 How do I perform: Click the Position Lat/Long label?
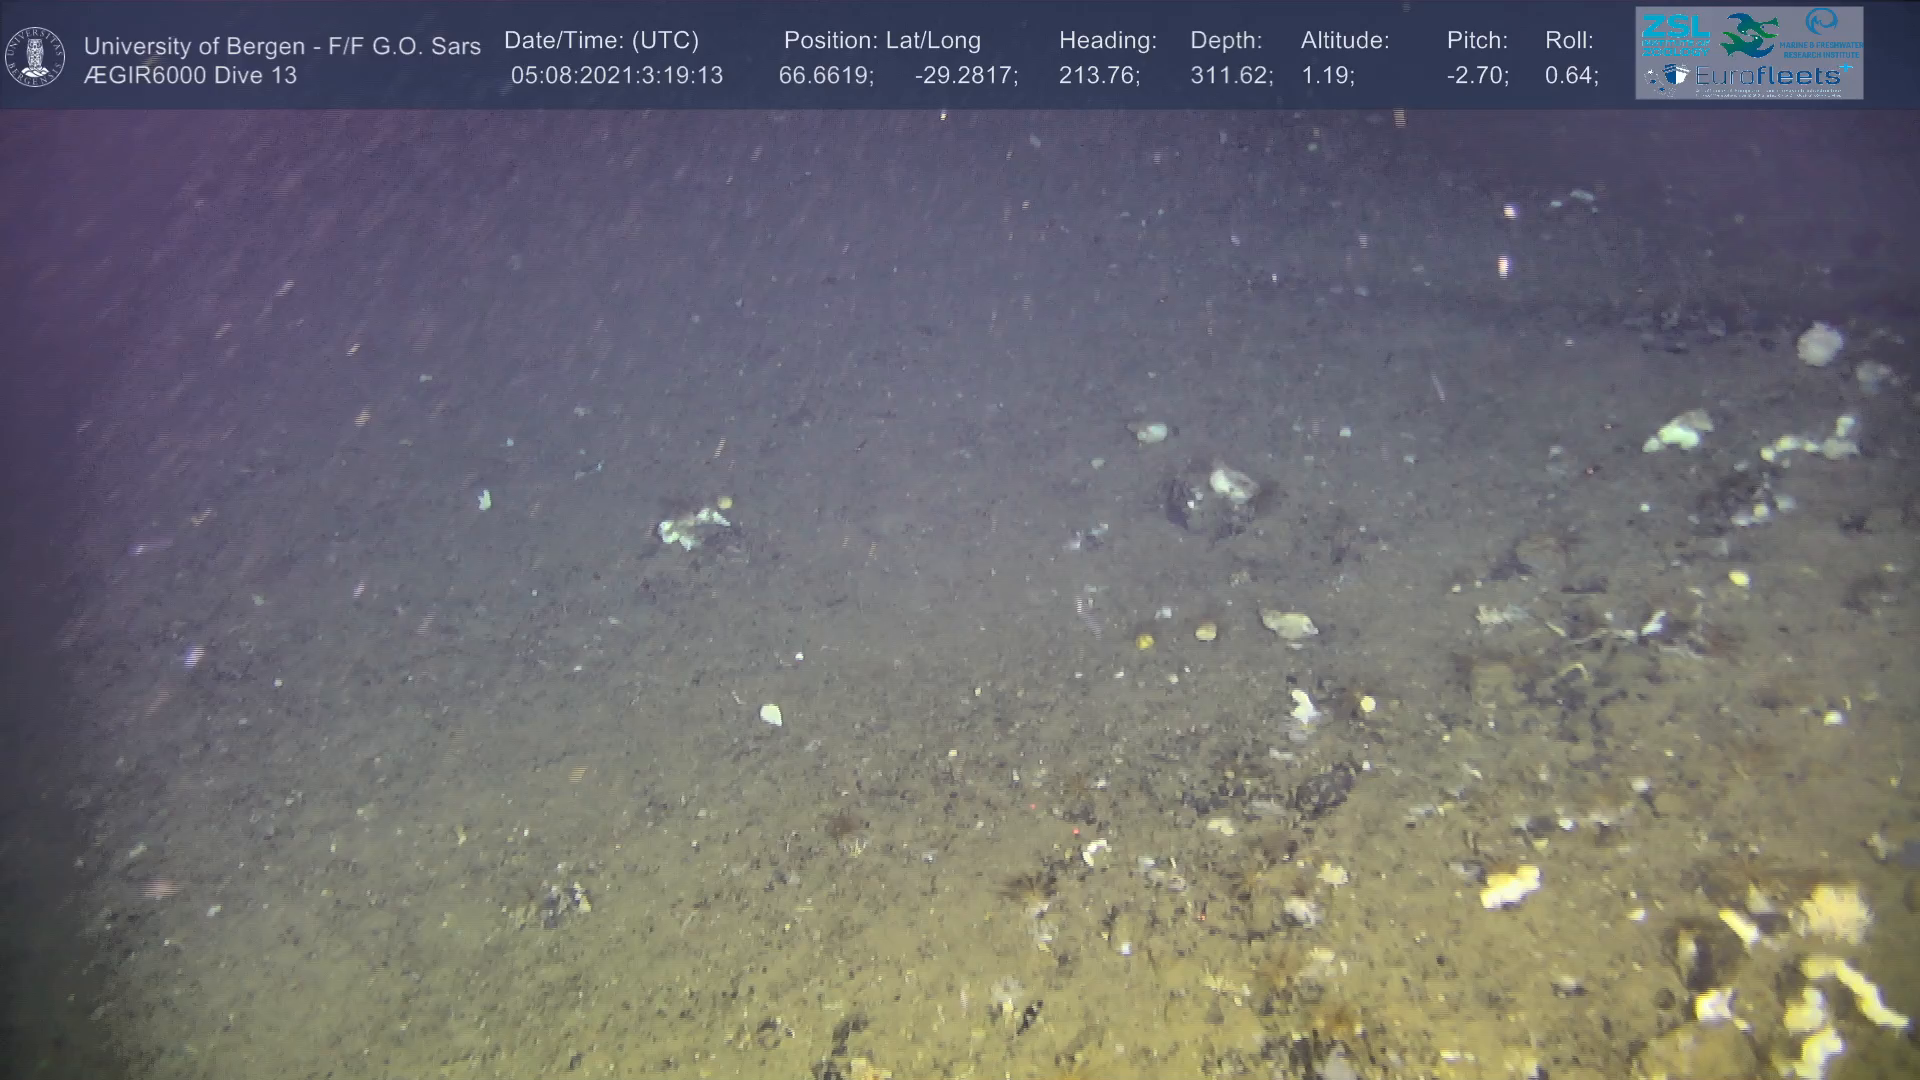point(882,41)
